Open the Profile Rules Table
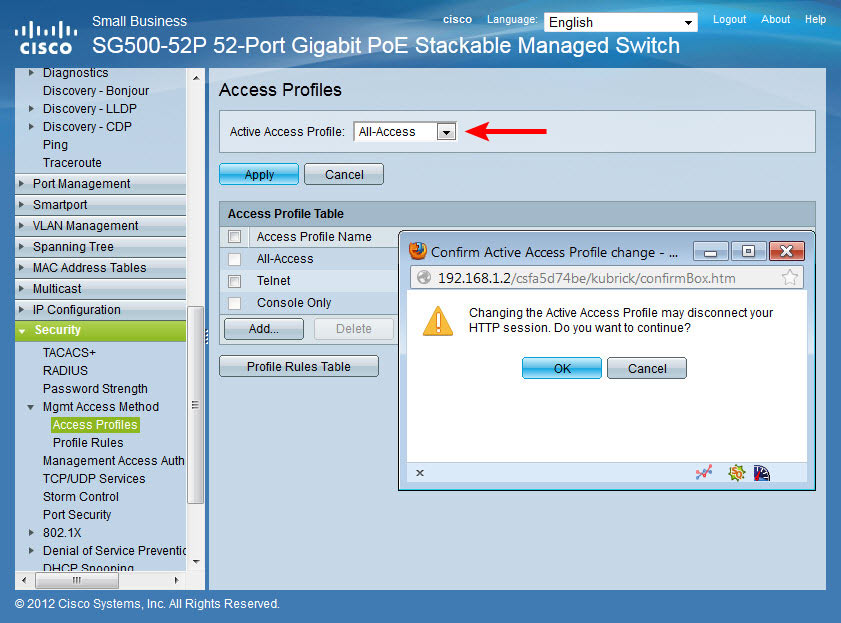 coord(299,366)
